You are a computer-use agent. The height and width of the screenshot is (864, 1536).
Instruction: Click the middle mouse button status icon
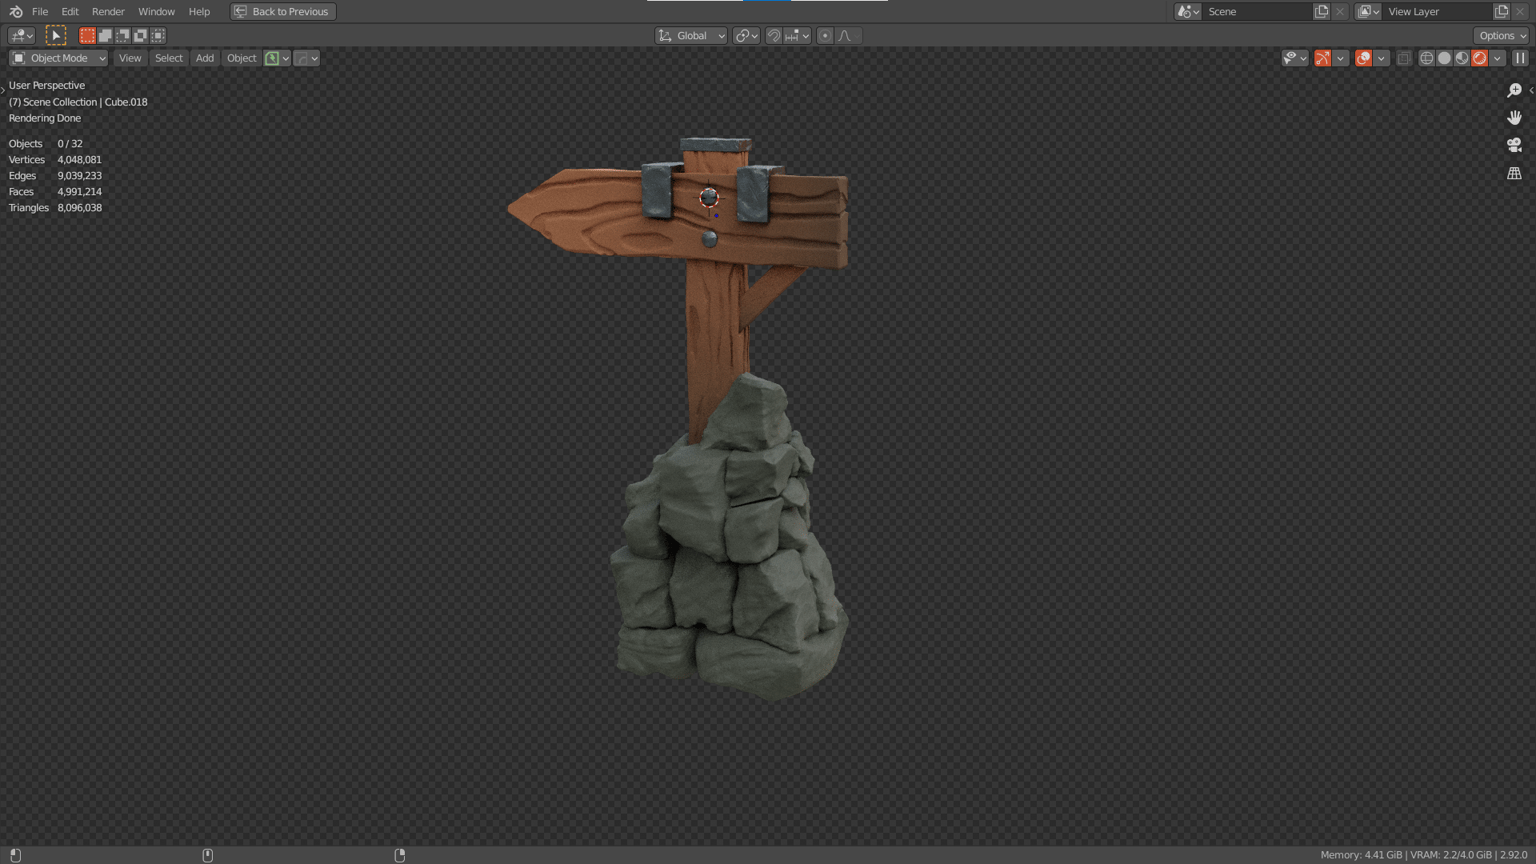(208, 855)
